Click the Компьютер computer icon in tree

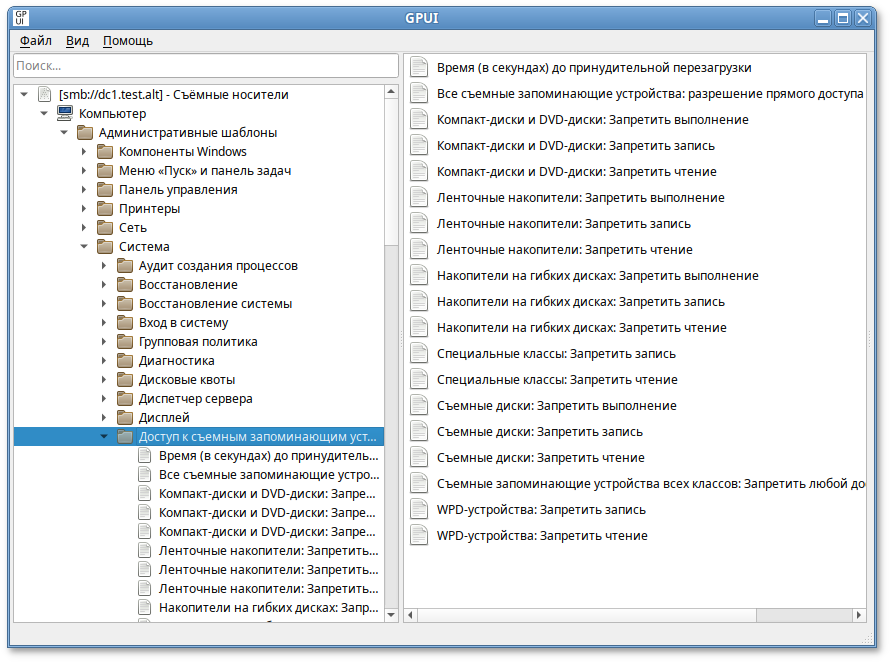click(64, 114)
